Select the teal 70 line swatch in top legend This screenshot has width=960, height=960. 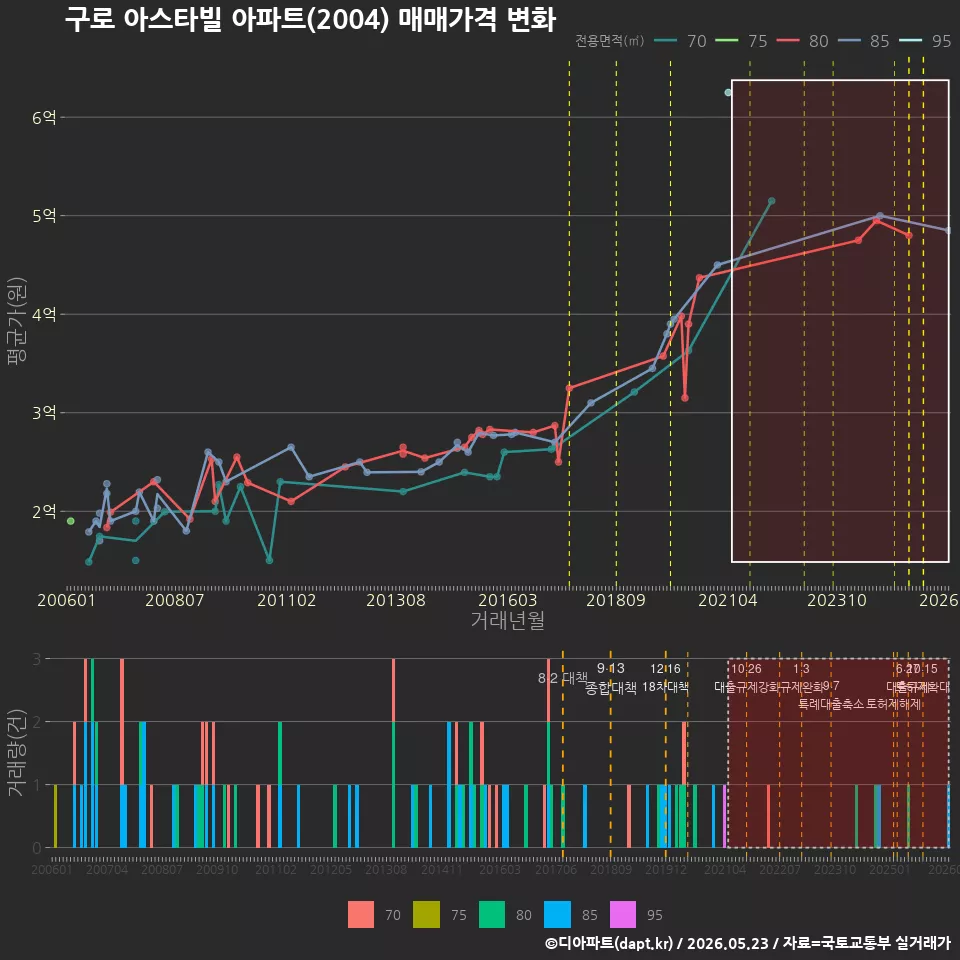(x=666, y=40)
